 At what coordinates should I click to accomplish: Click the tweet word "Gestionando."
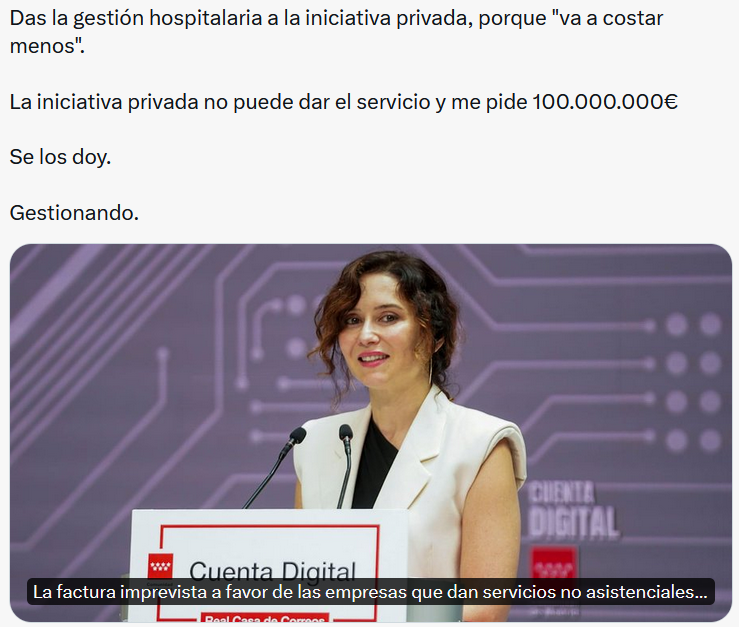(x=74, y=213)
